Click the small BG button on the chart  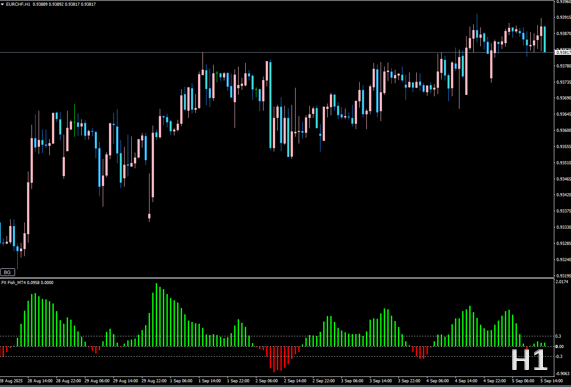8,272
